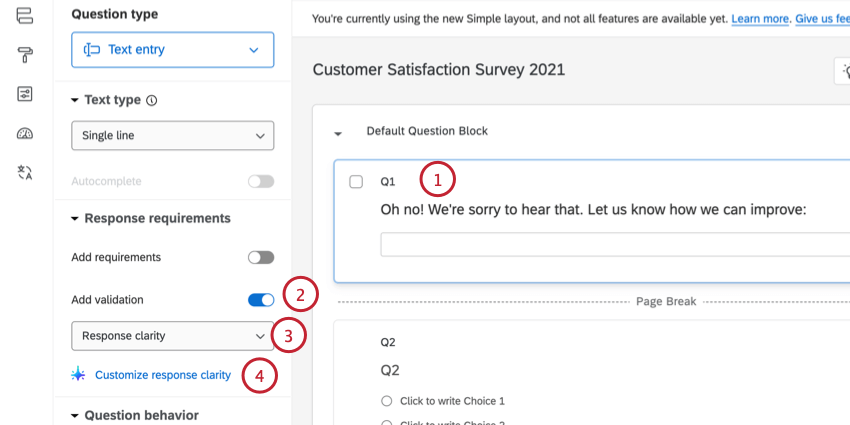Check the Q1 question checkbox
The height and width of the screenshot is (425, 850).
tap(356, 182)
